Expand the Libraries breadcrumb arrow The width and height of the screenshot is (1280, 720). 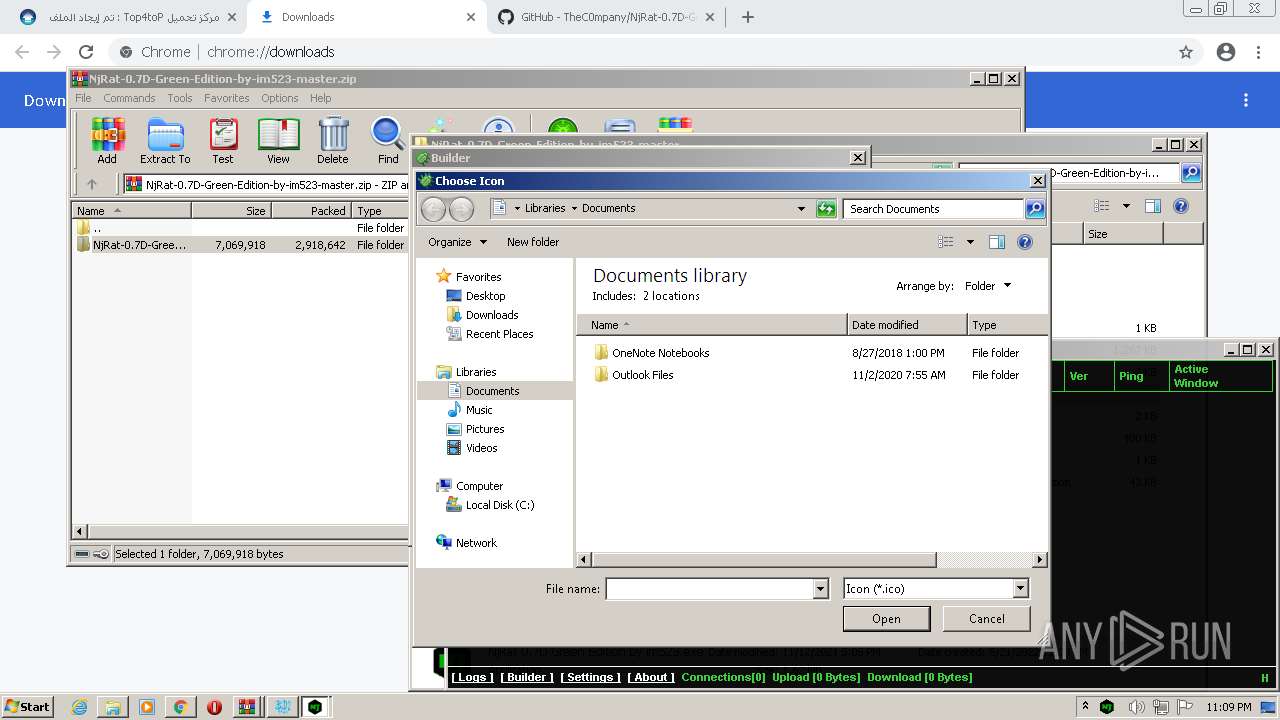click(574, 208)
